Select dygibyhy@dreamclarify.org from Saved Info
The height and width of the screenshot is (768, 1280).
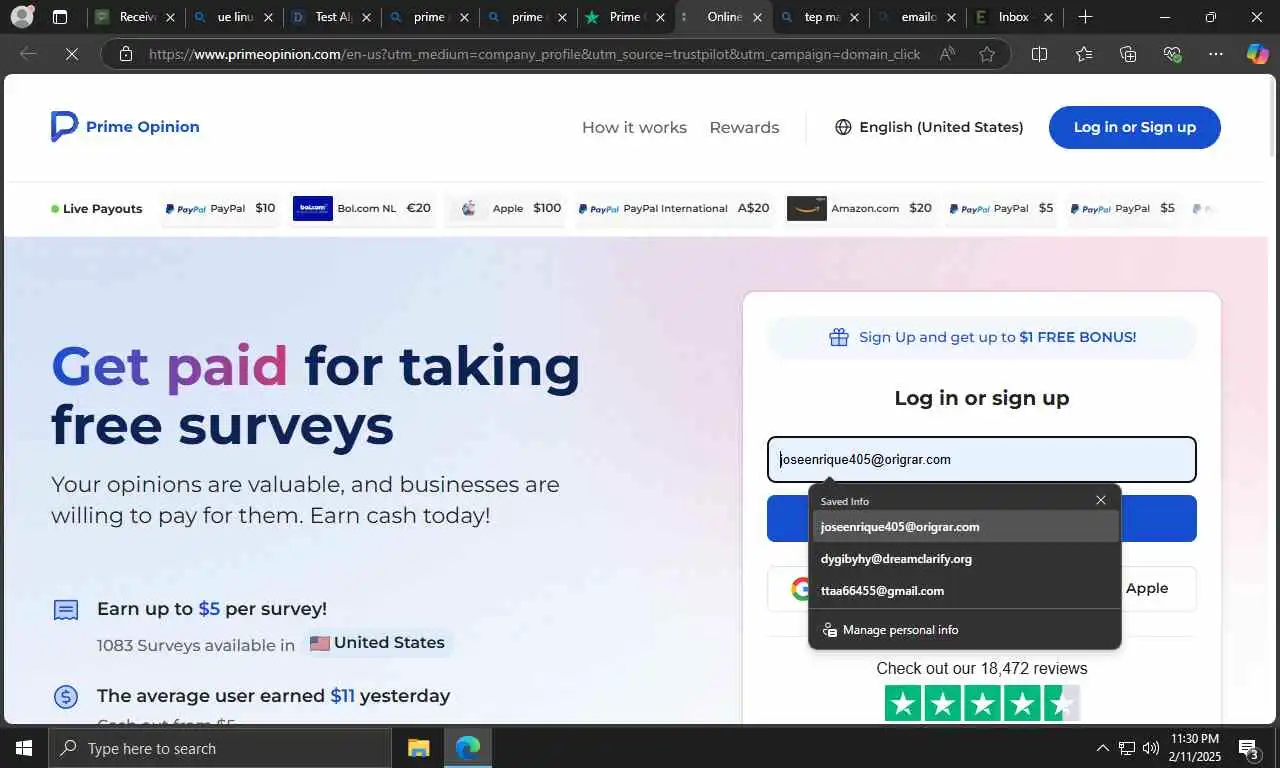point(965,558)
